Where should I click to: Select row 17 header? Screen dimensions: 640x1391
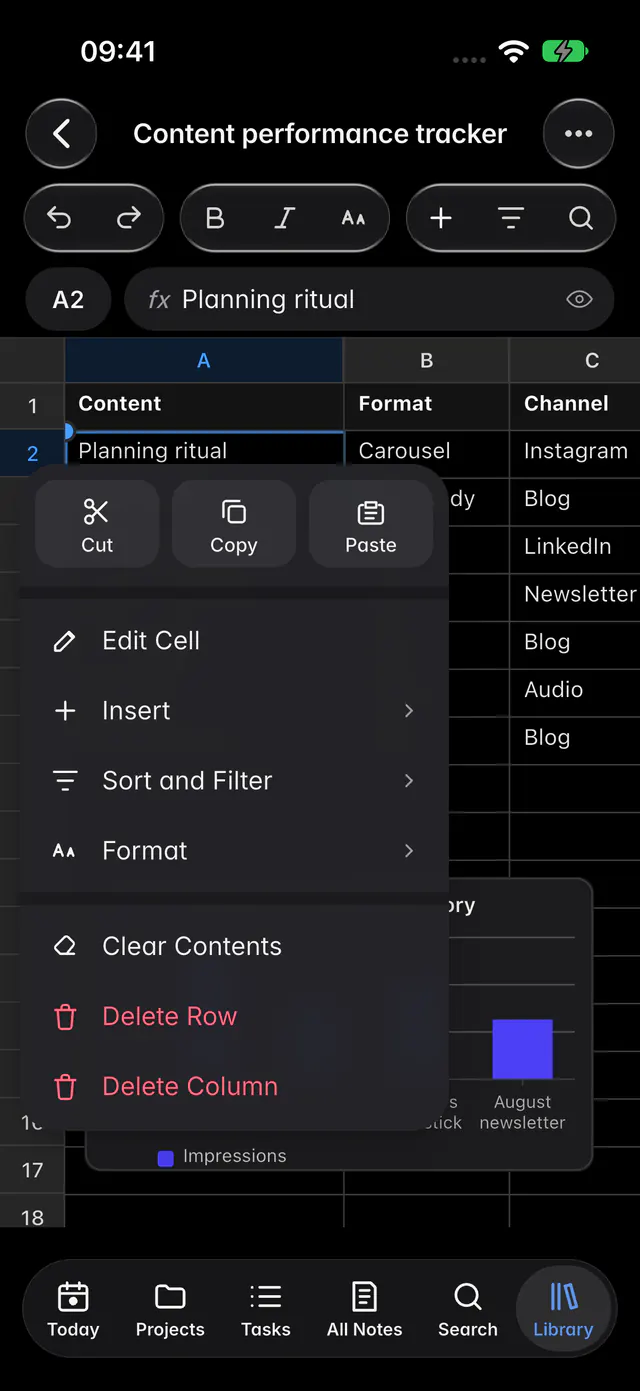pos(32,1170)
